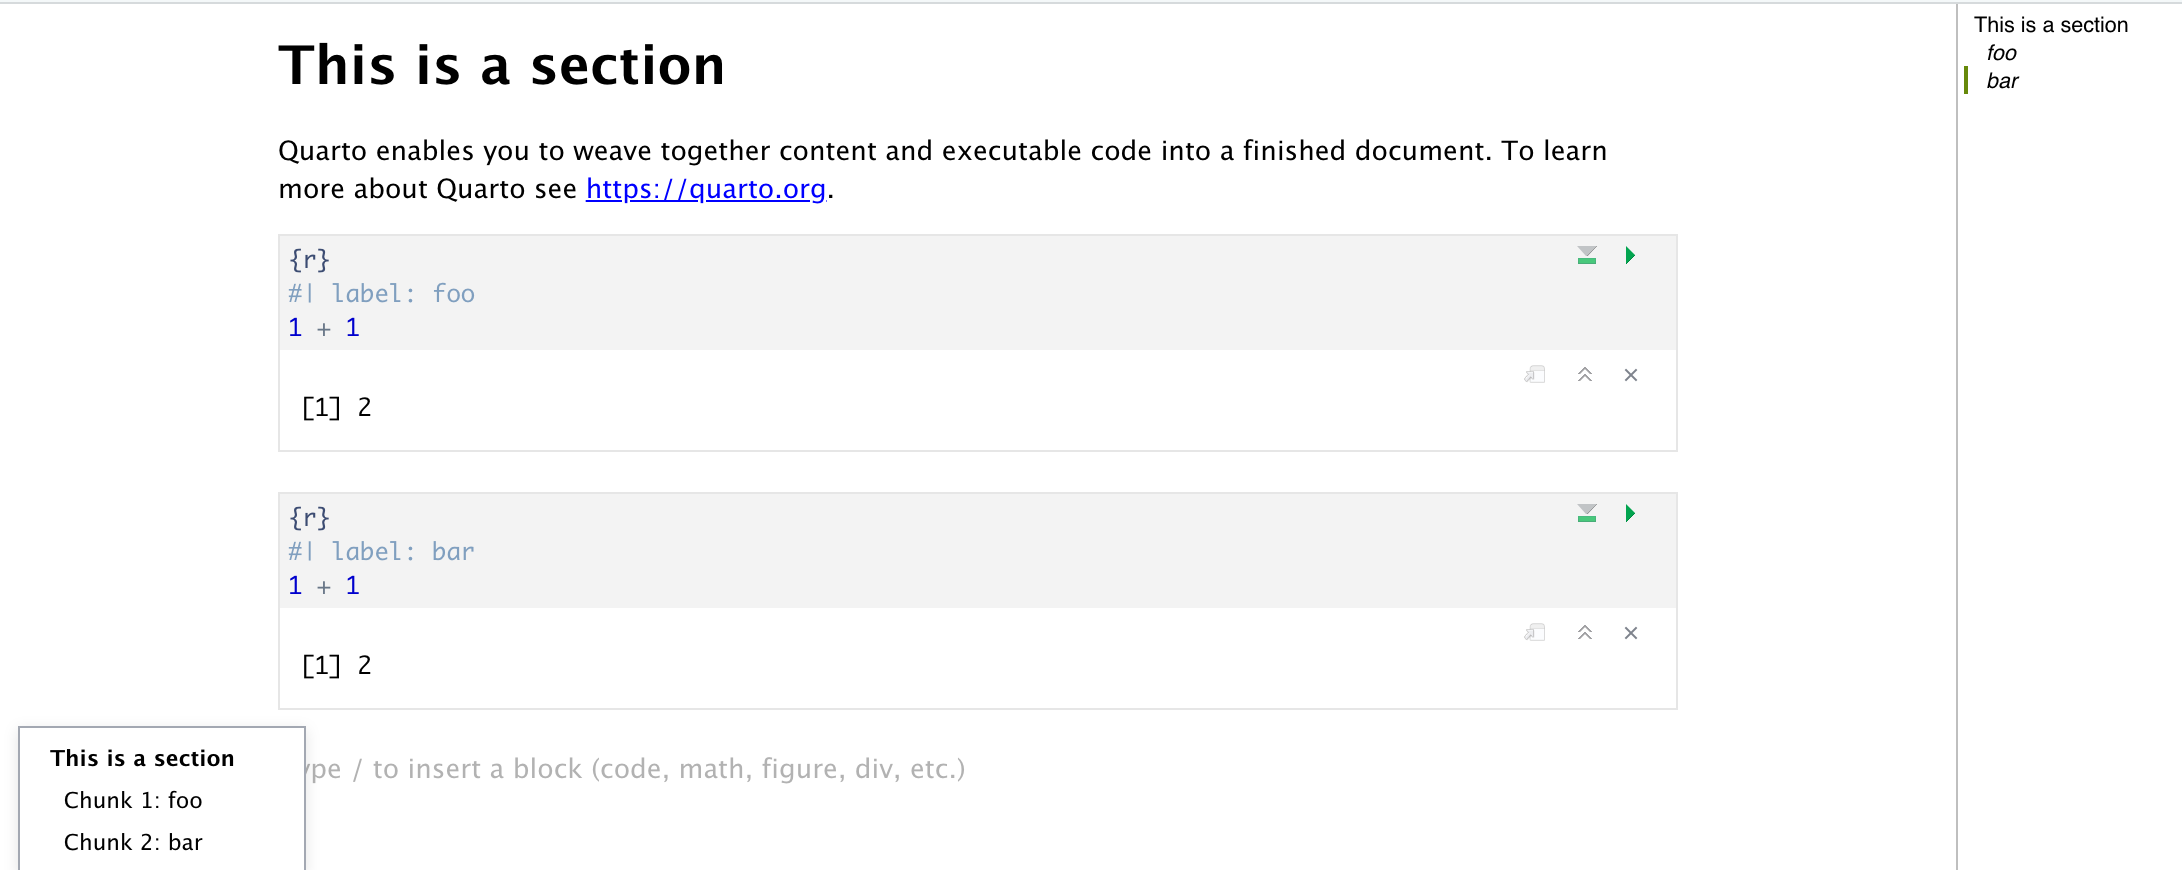The height and width of the screenshot is (870, 2182).
Task: Run all chunks above the foo chunk
Action: click(1586, 255)
